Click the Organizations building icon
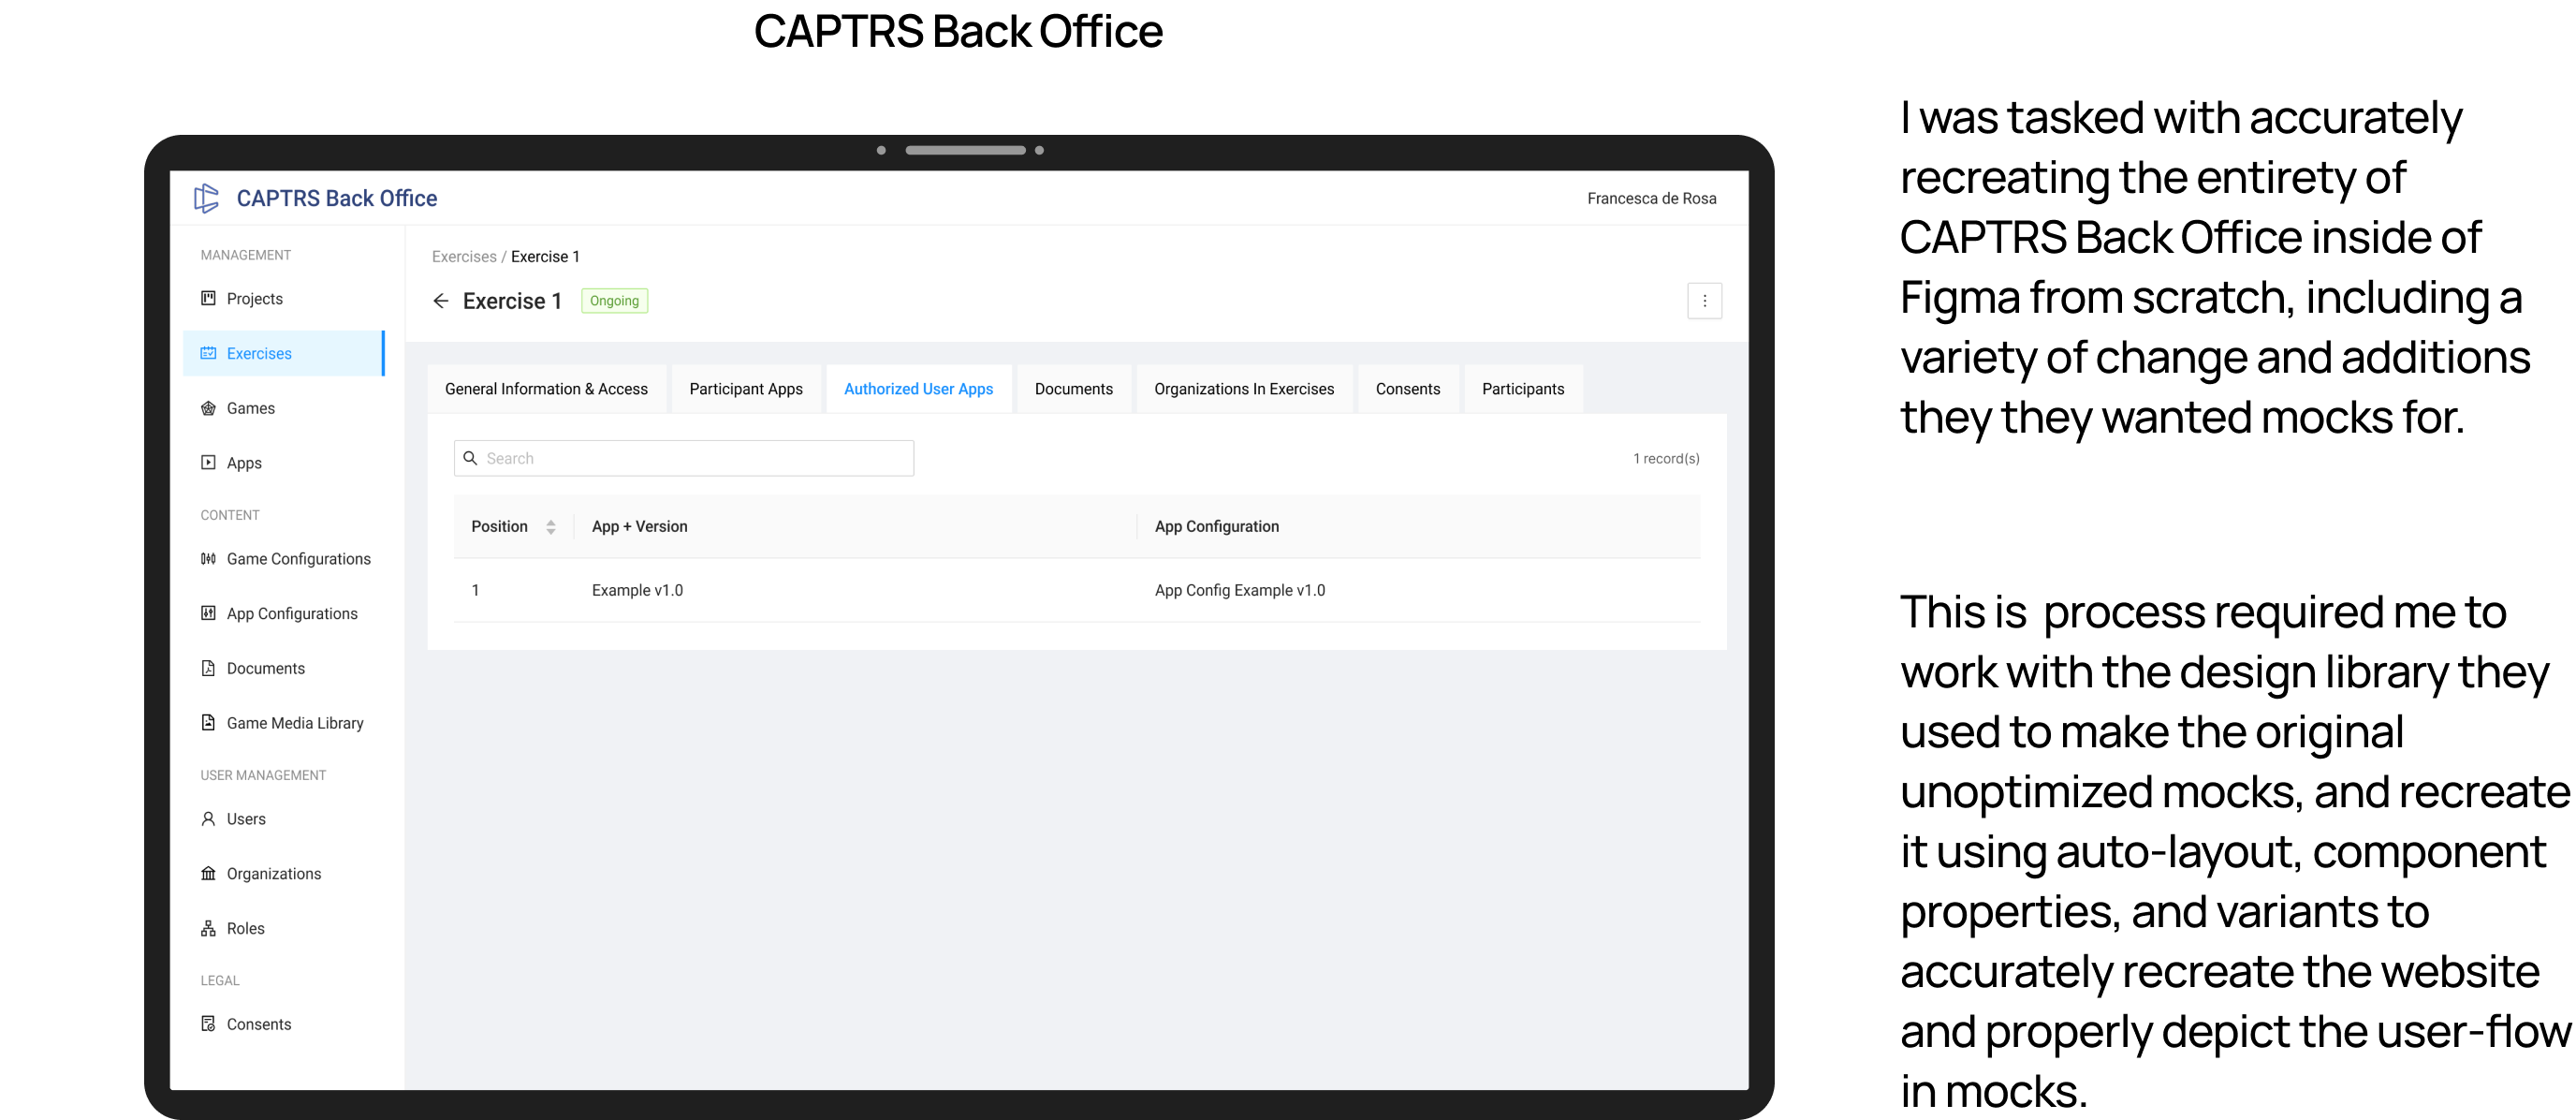The height and width of the screenshot is (1120, 2576). click(x=208, y=873)
